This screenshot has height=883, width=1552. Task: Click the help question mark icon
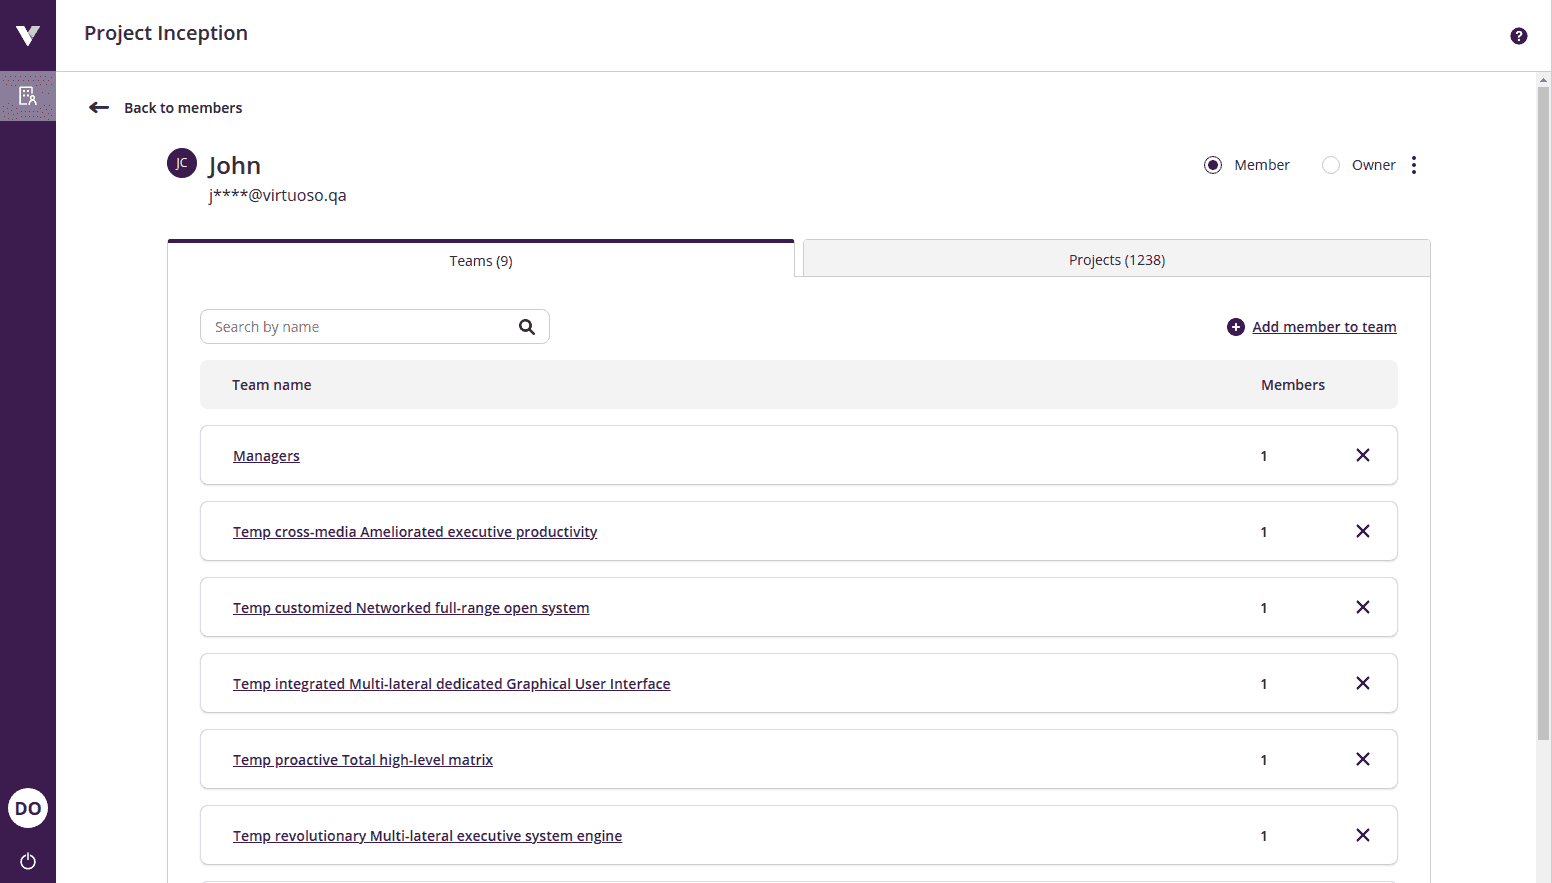pos(1518,36)
